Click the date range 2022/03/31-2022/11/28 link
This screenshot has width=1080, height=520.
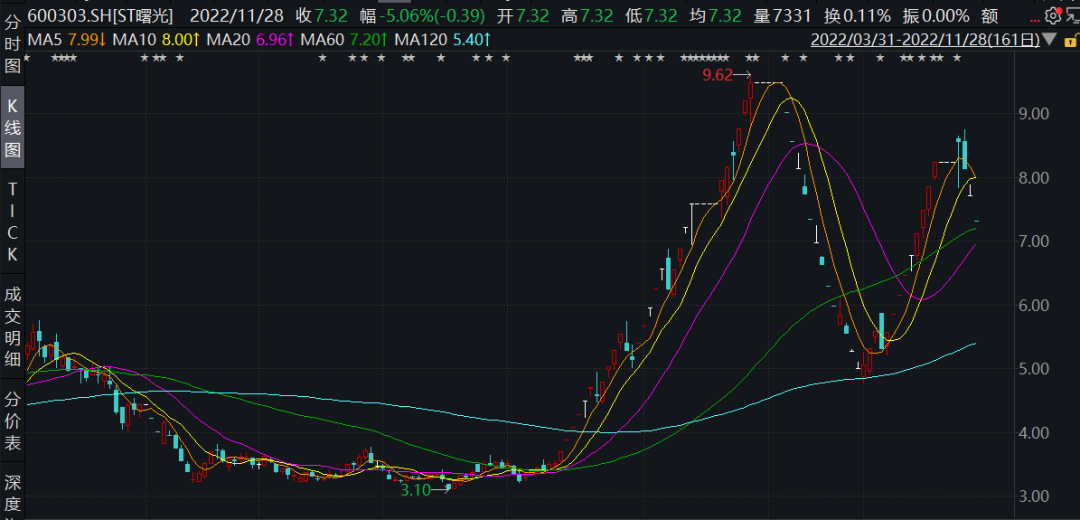923,40
